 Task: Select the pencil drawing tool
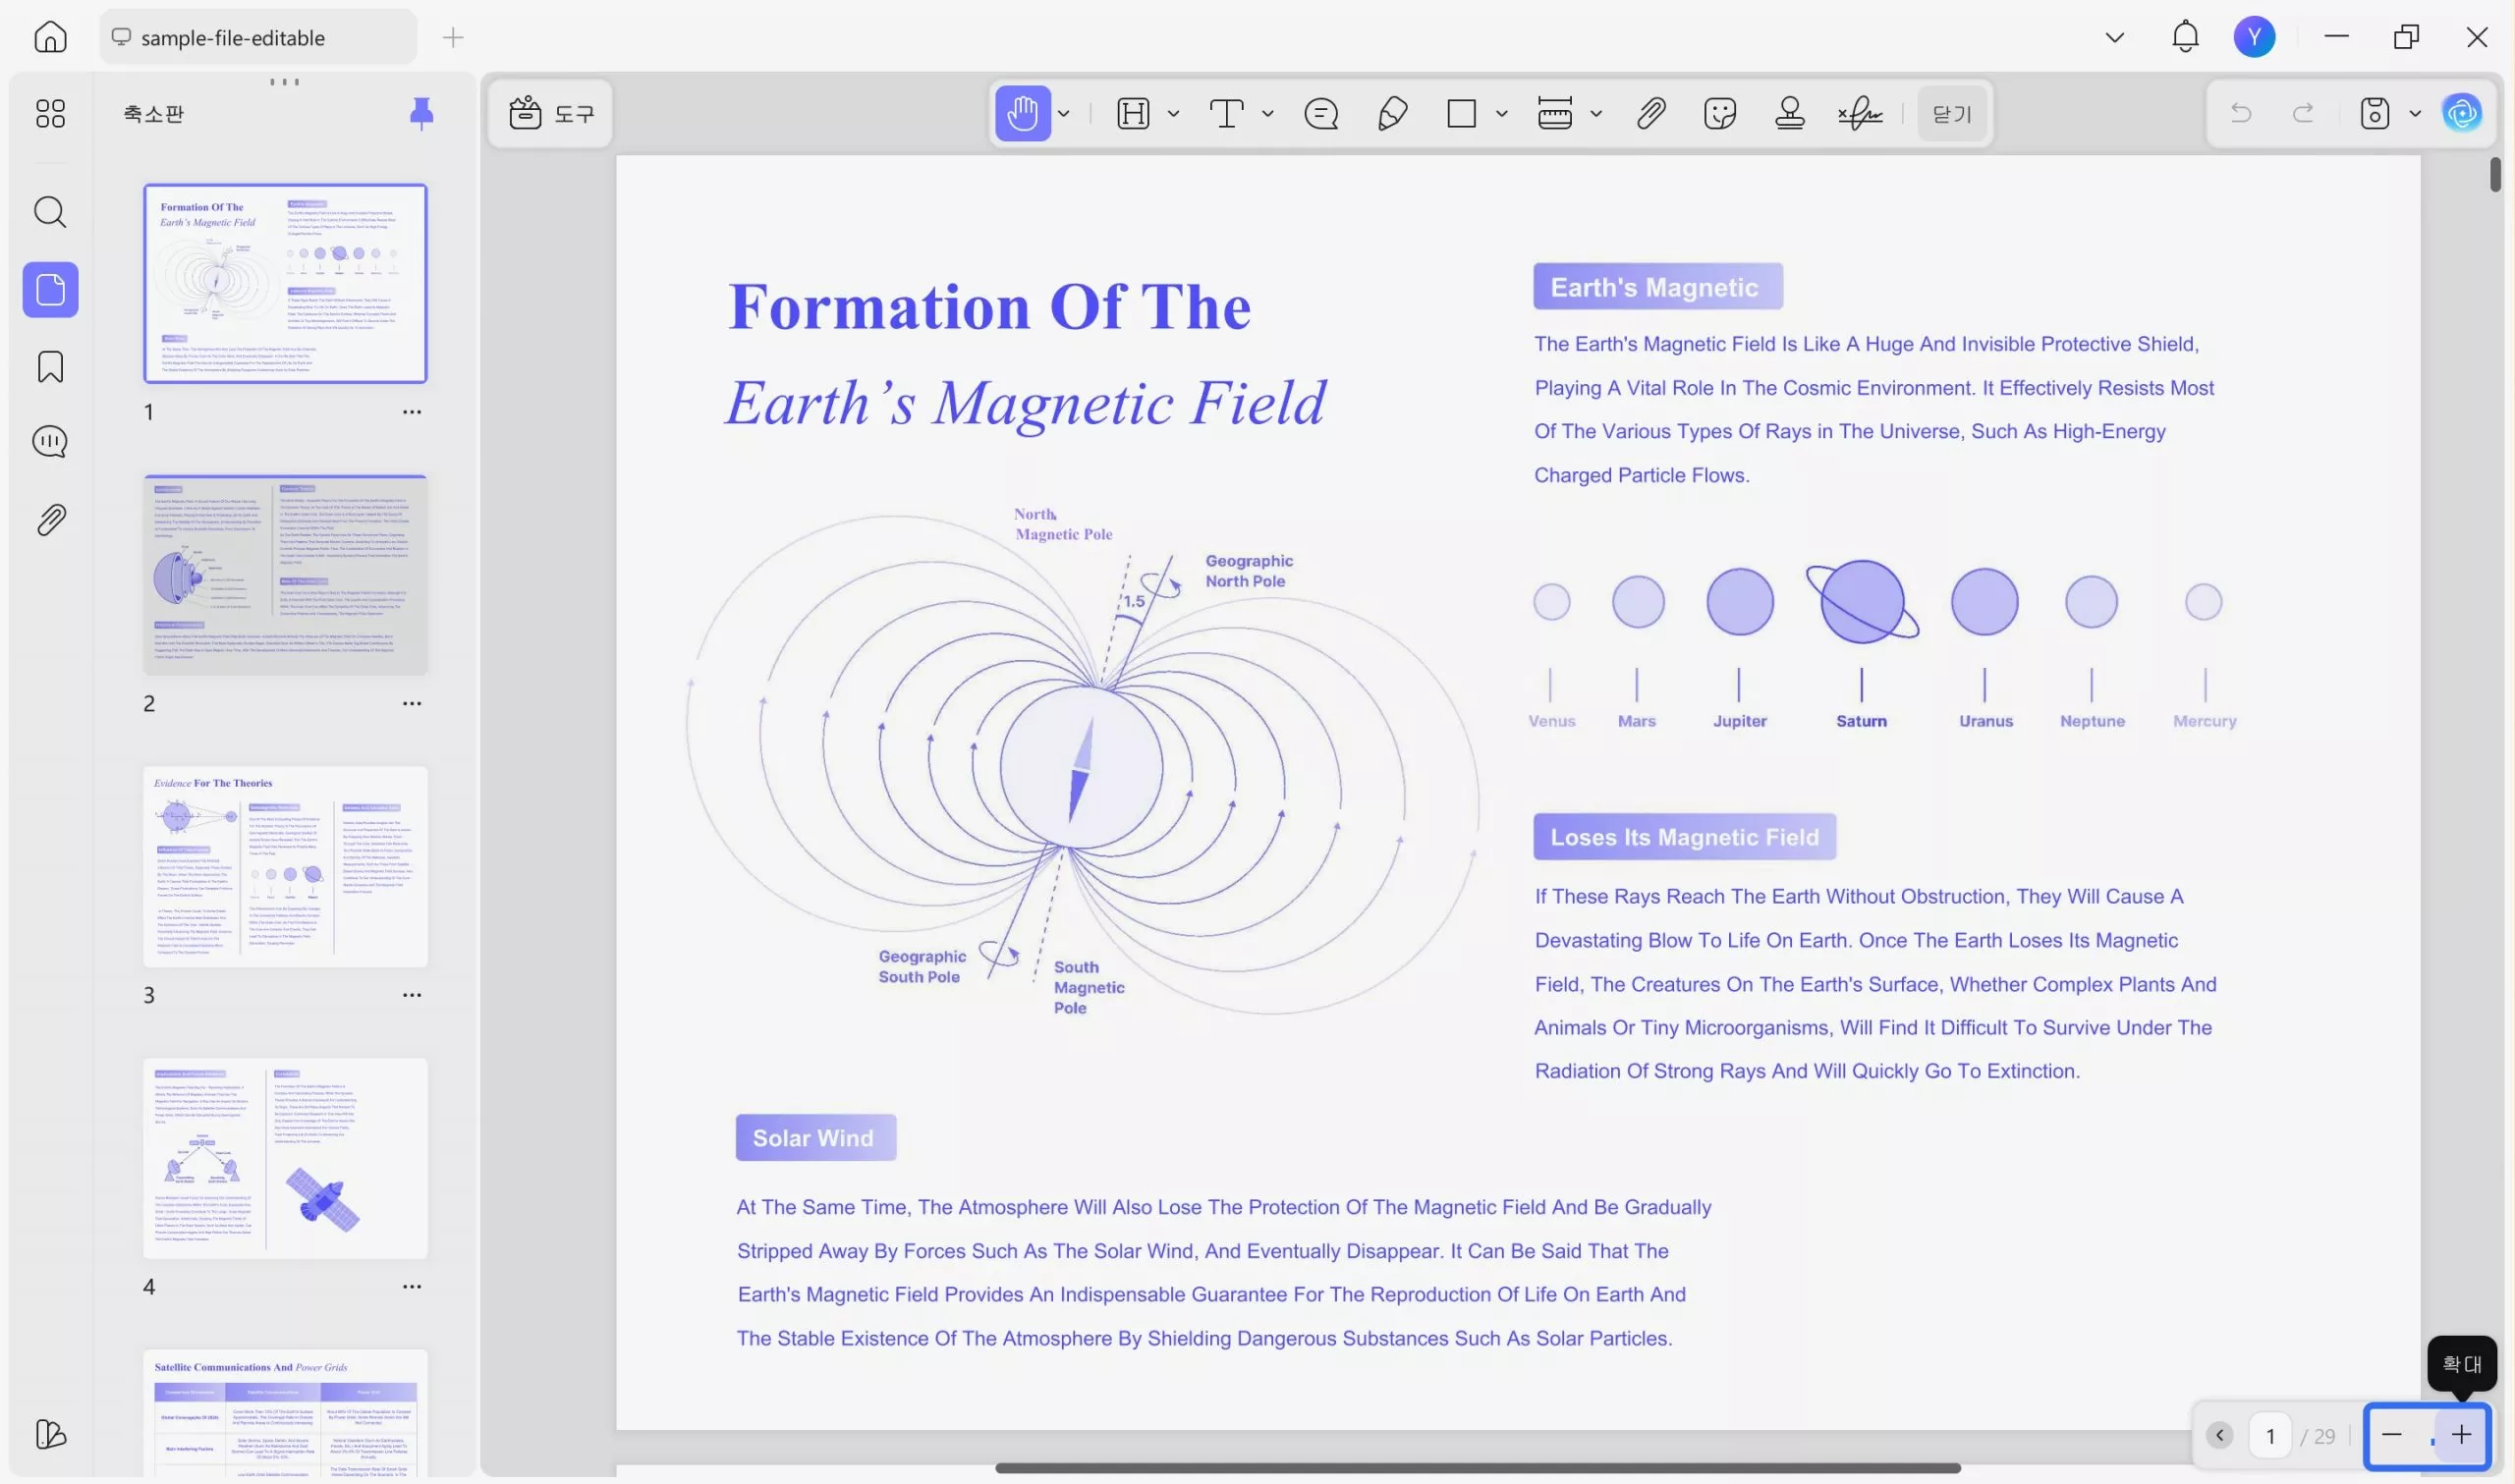1392,113
